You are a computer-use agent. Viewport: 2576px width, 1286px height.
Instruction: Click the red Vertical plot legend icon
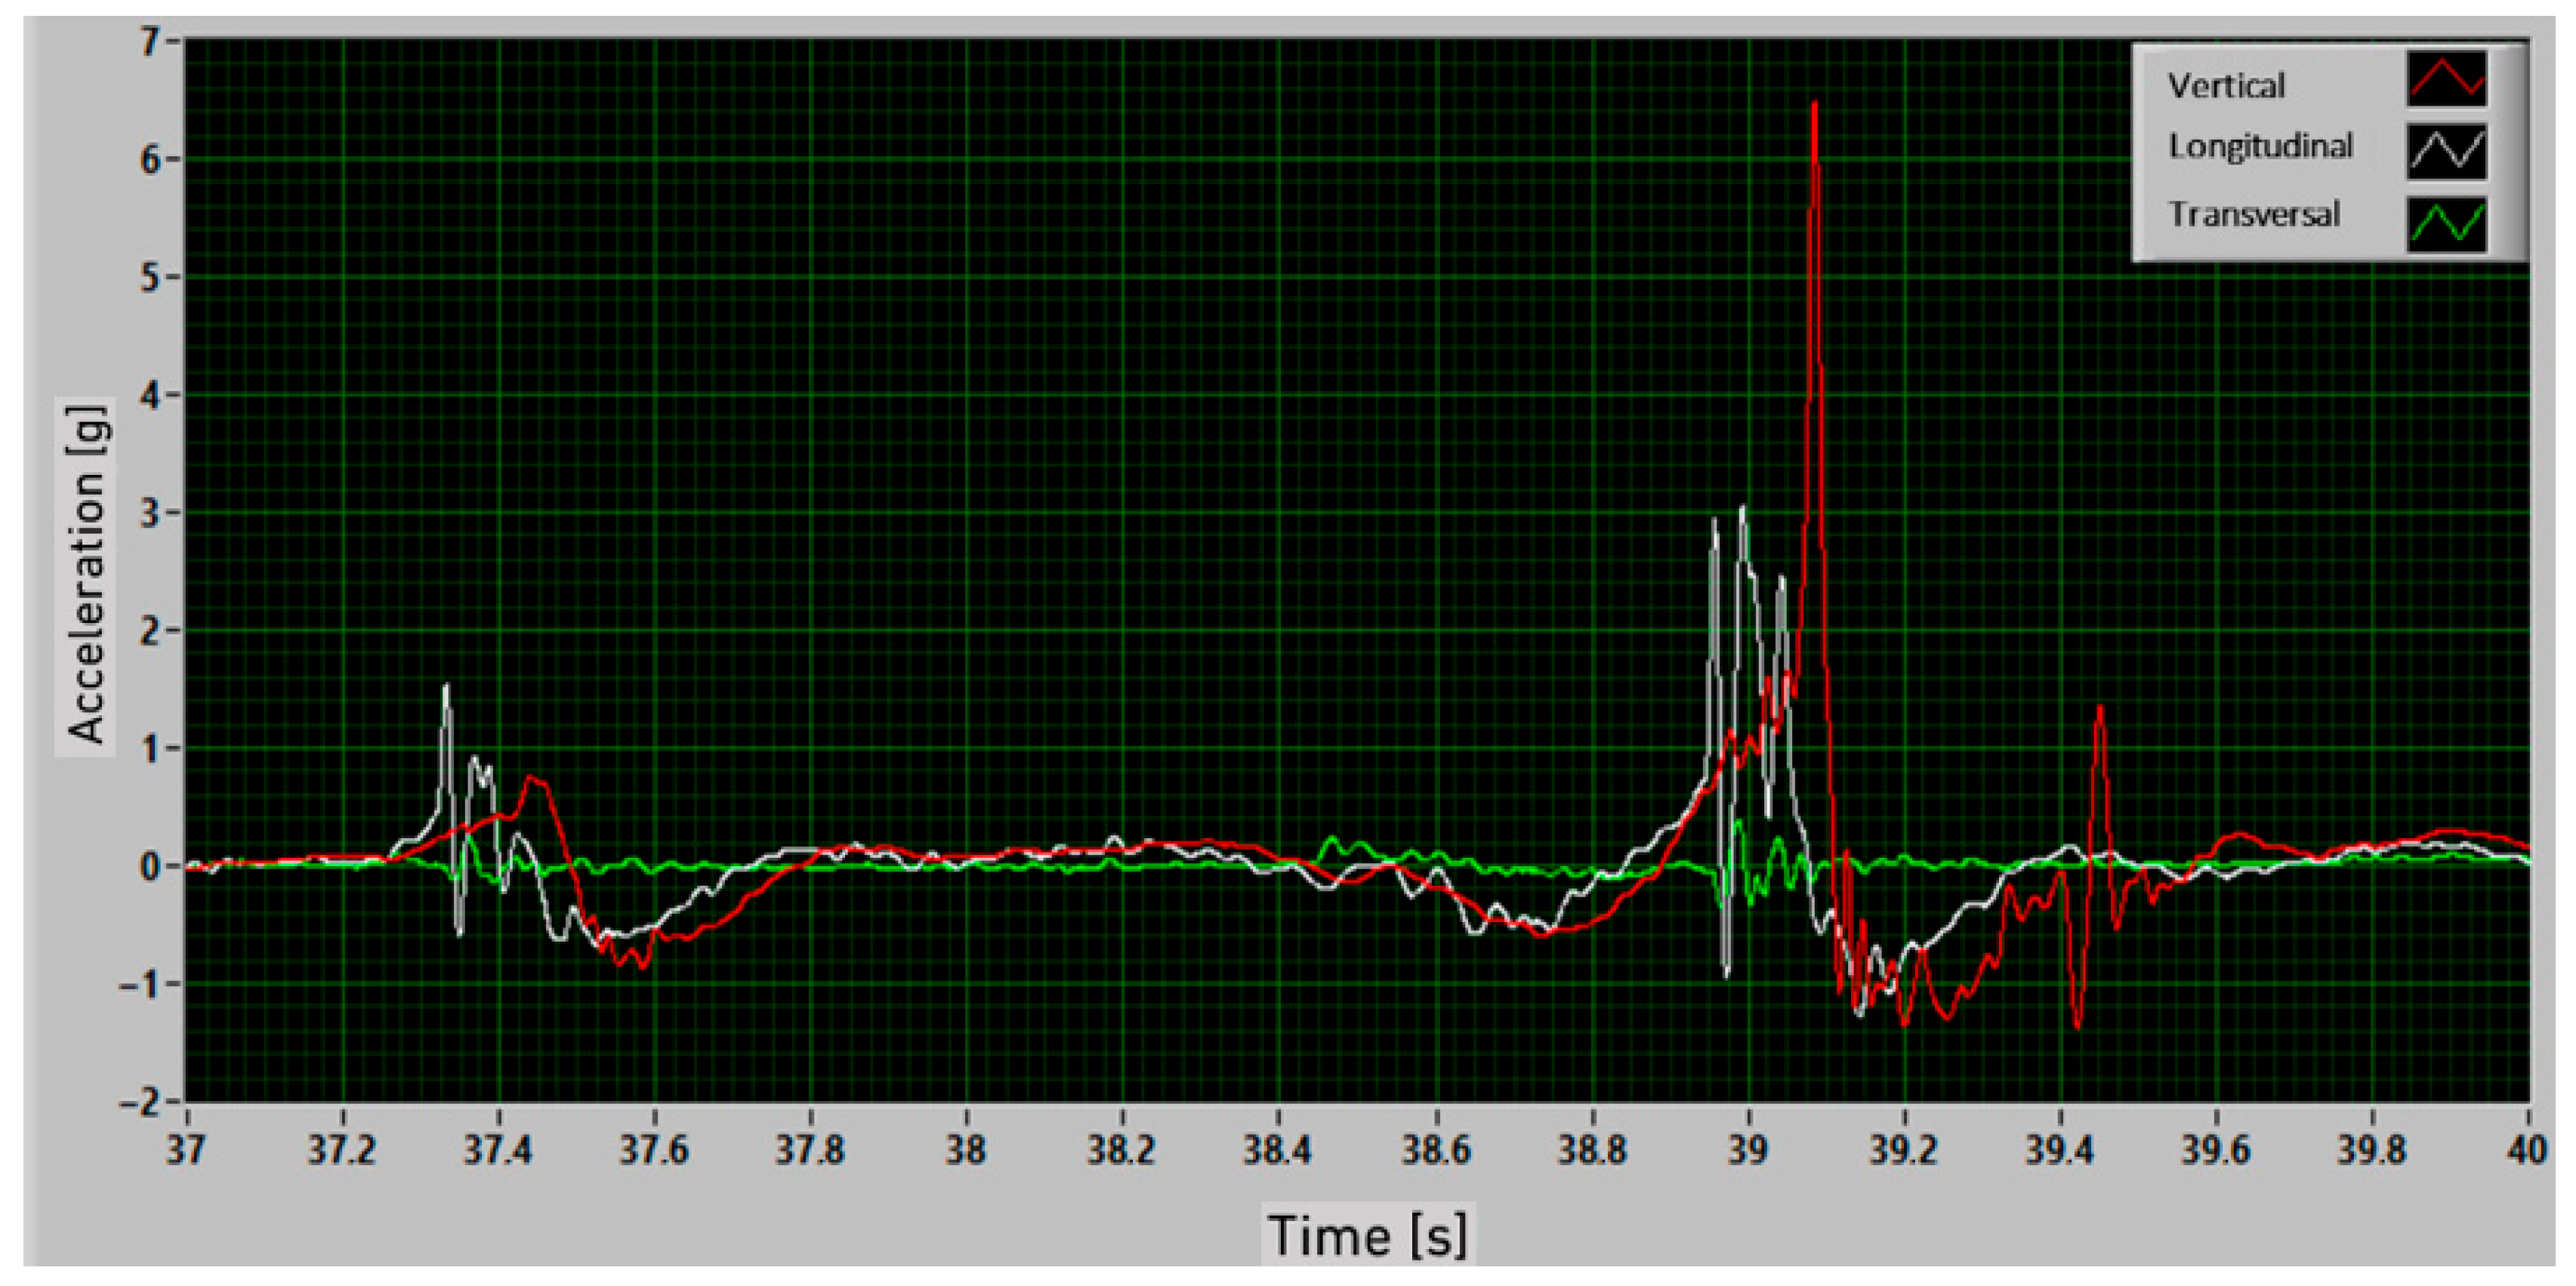[2446, 80]
